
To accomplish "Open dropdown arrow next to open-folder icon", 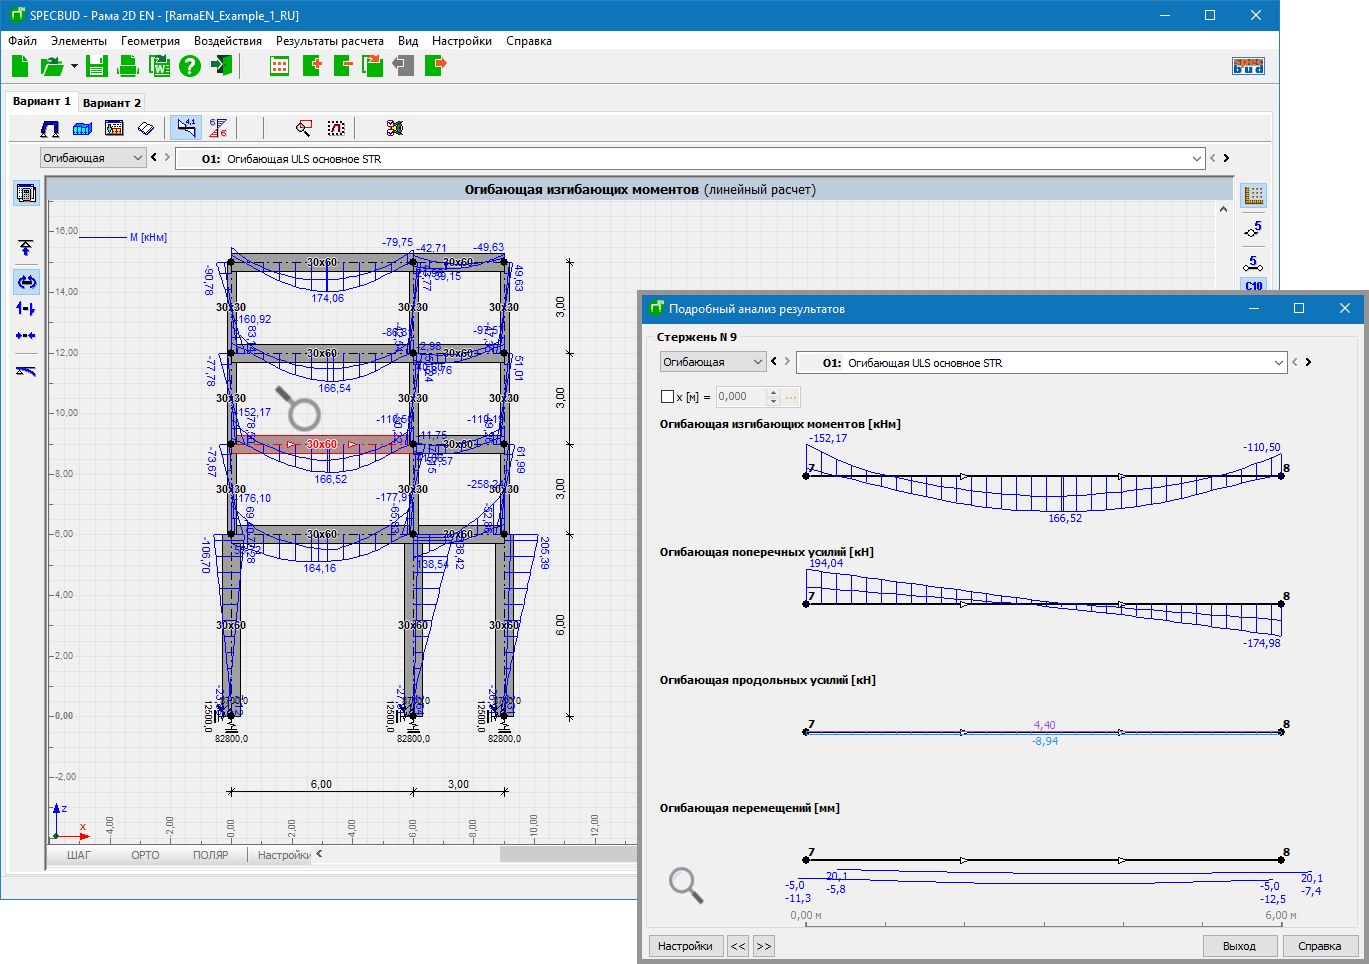I will 75,67.
